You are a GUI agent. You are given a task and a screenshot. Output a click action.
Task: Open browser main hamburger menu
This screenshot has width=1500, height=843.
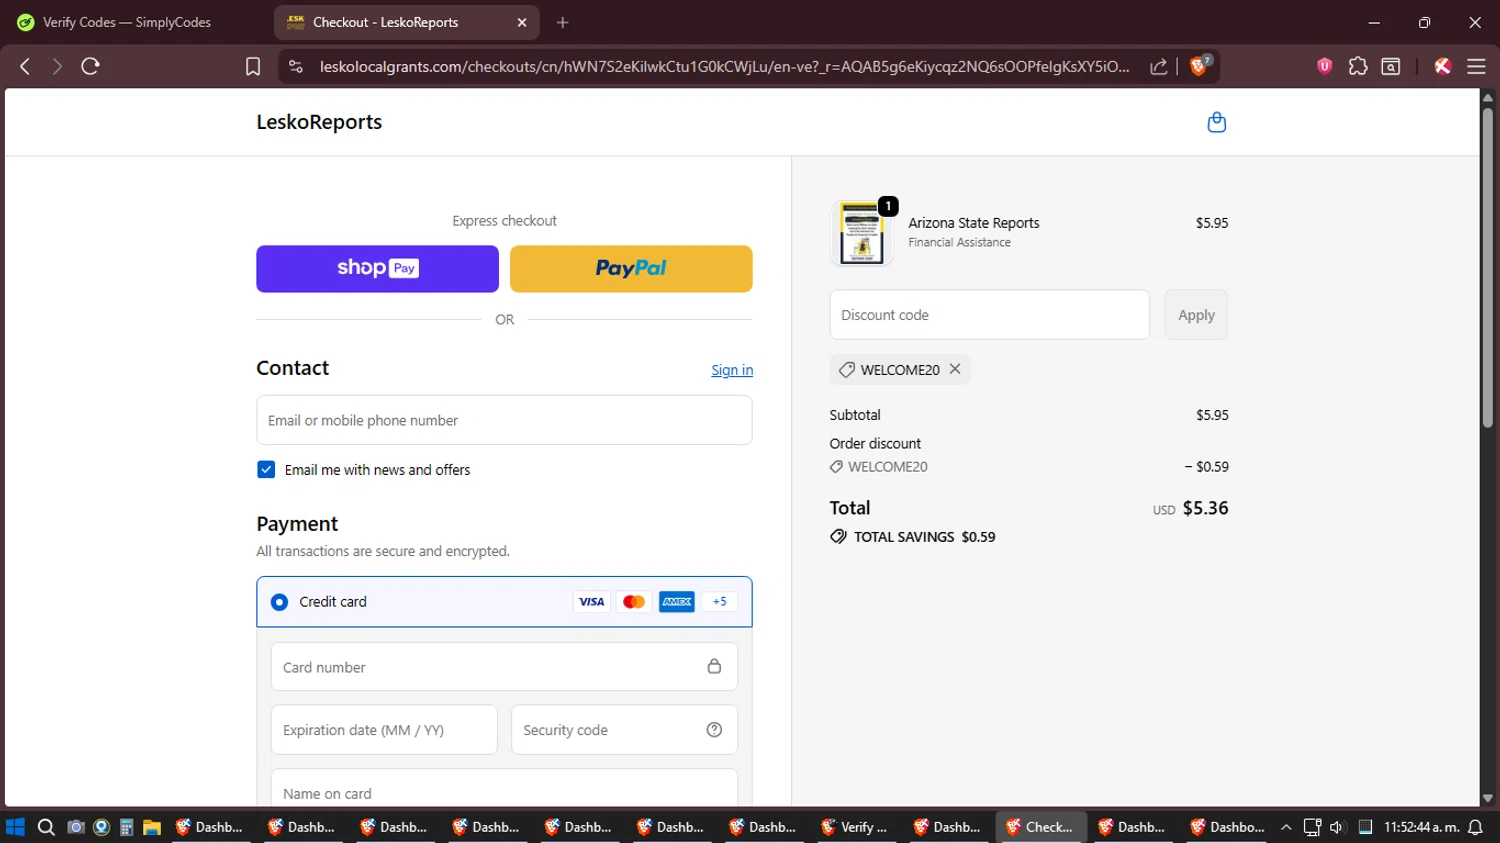pos(1476,66)
